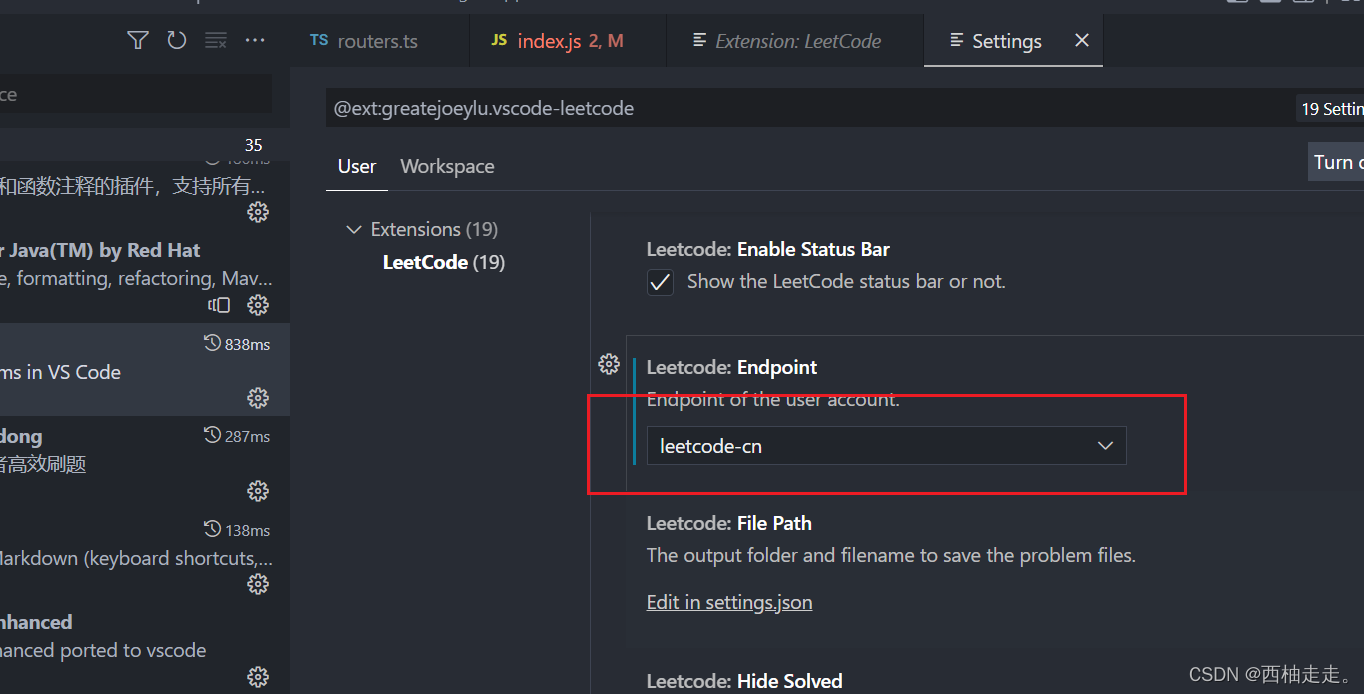Click the gear on the Markdown shortcuts extension

click(x=257, y=584)
